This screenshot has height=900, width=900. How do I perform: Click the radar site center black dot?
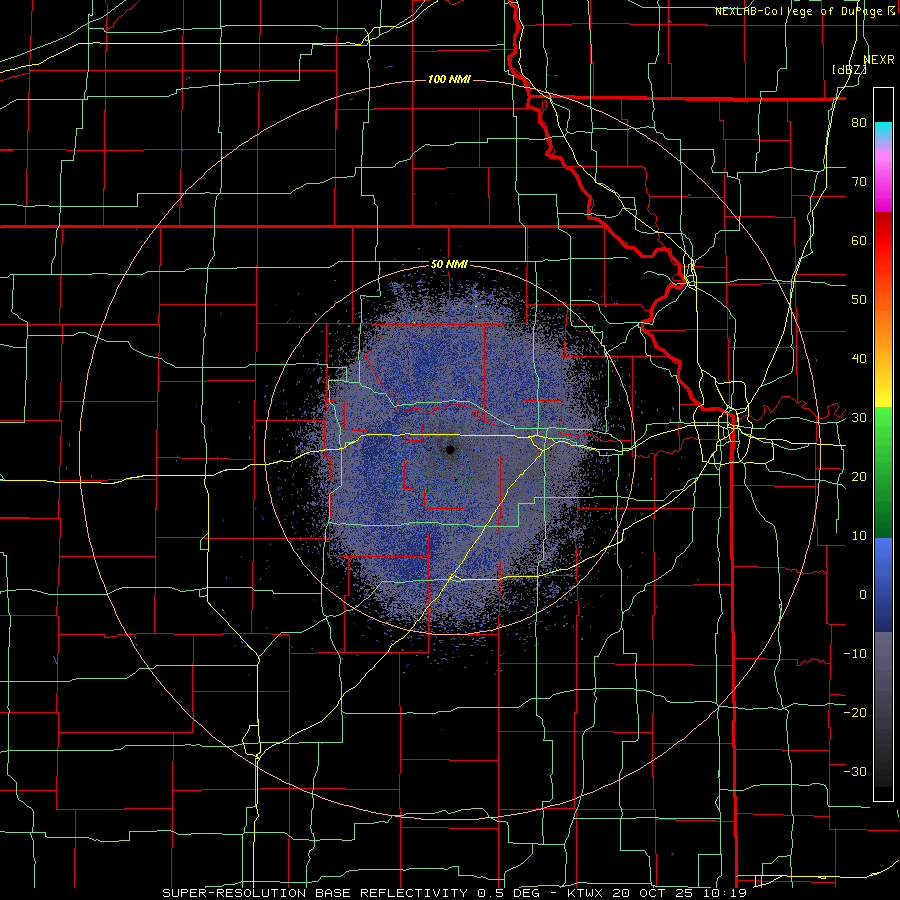(451, 449)
